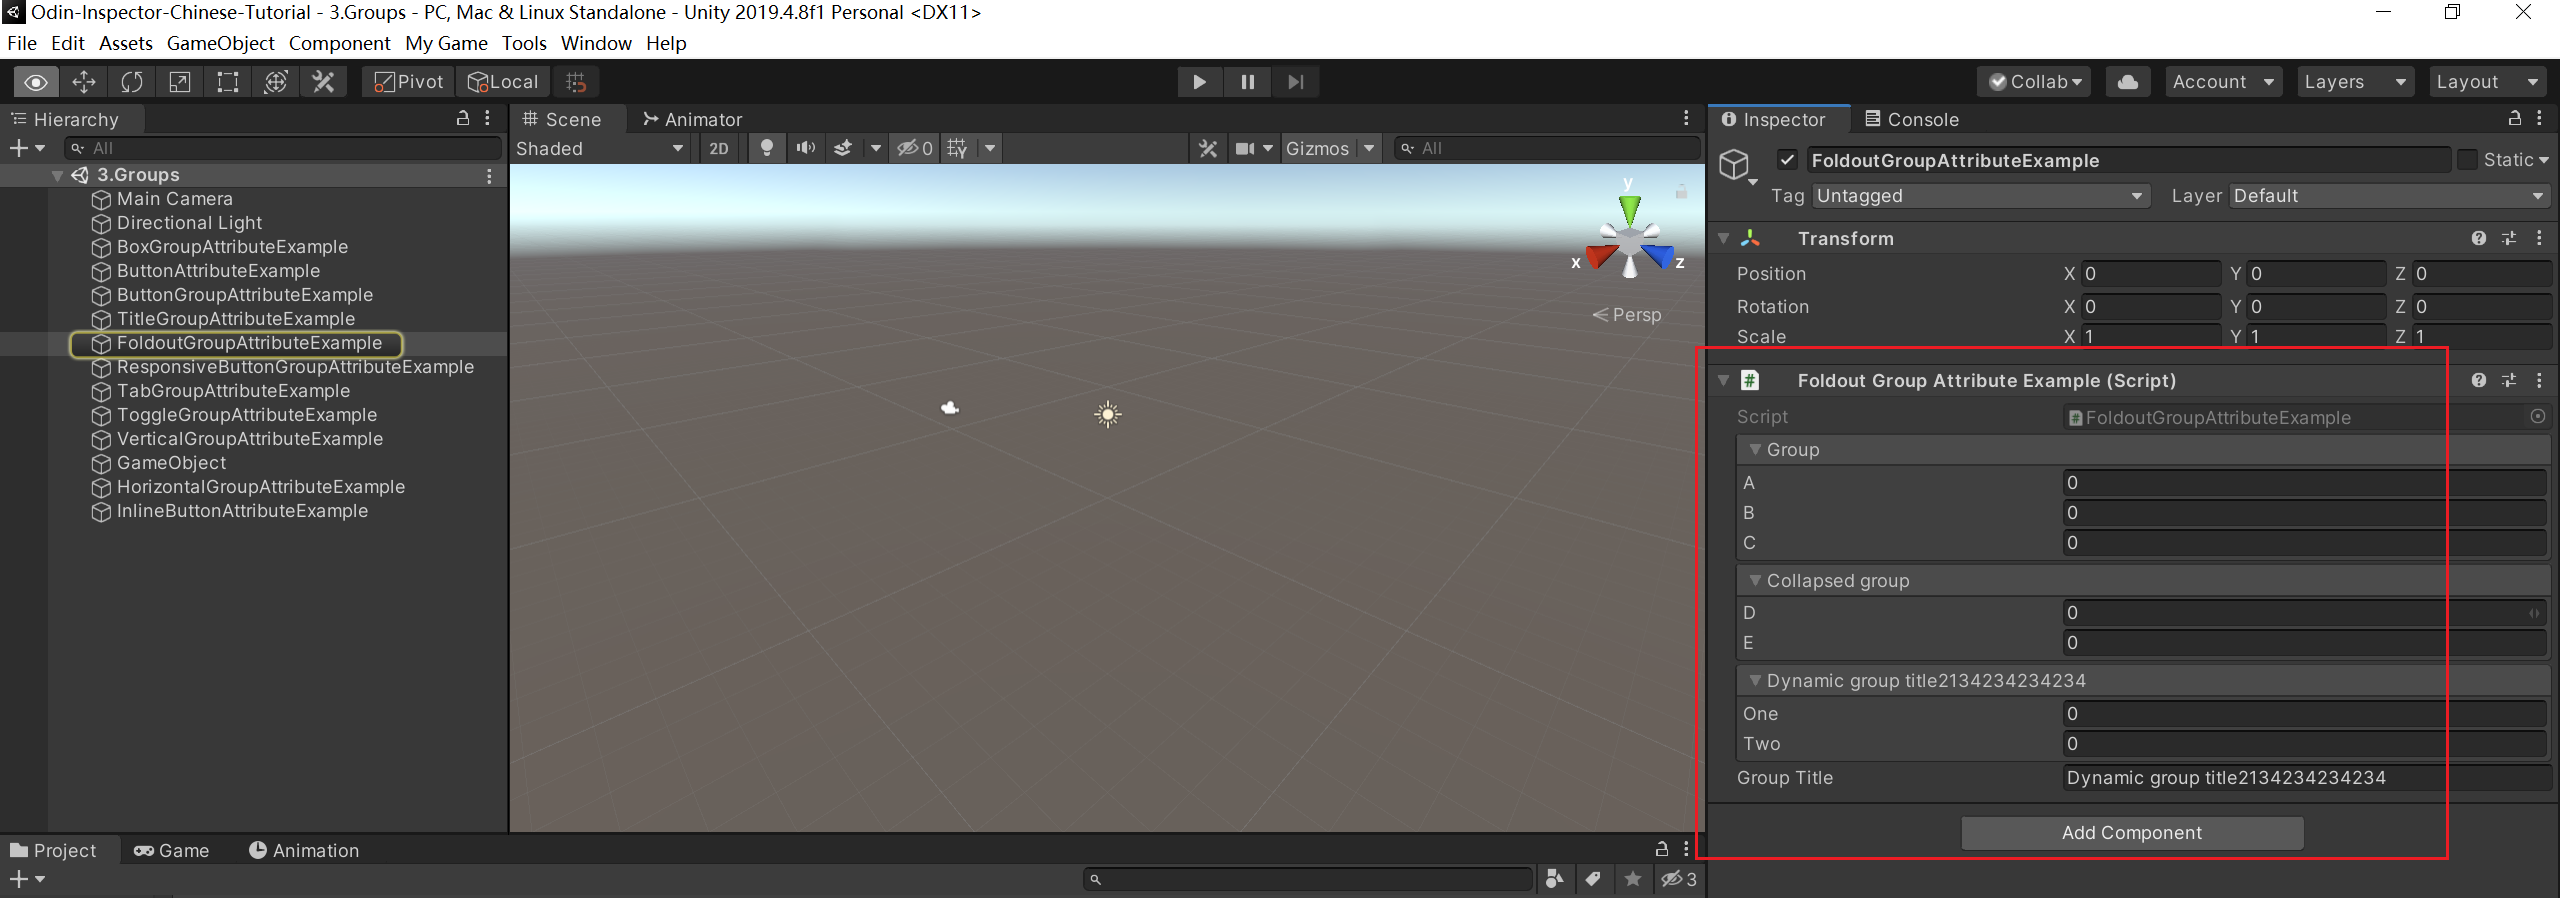Pick script object selector circle
Image resolution: width=2560 pixels, height=898 pixels.
coord(2538,416)
